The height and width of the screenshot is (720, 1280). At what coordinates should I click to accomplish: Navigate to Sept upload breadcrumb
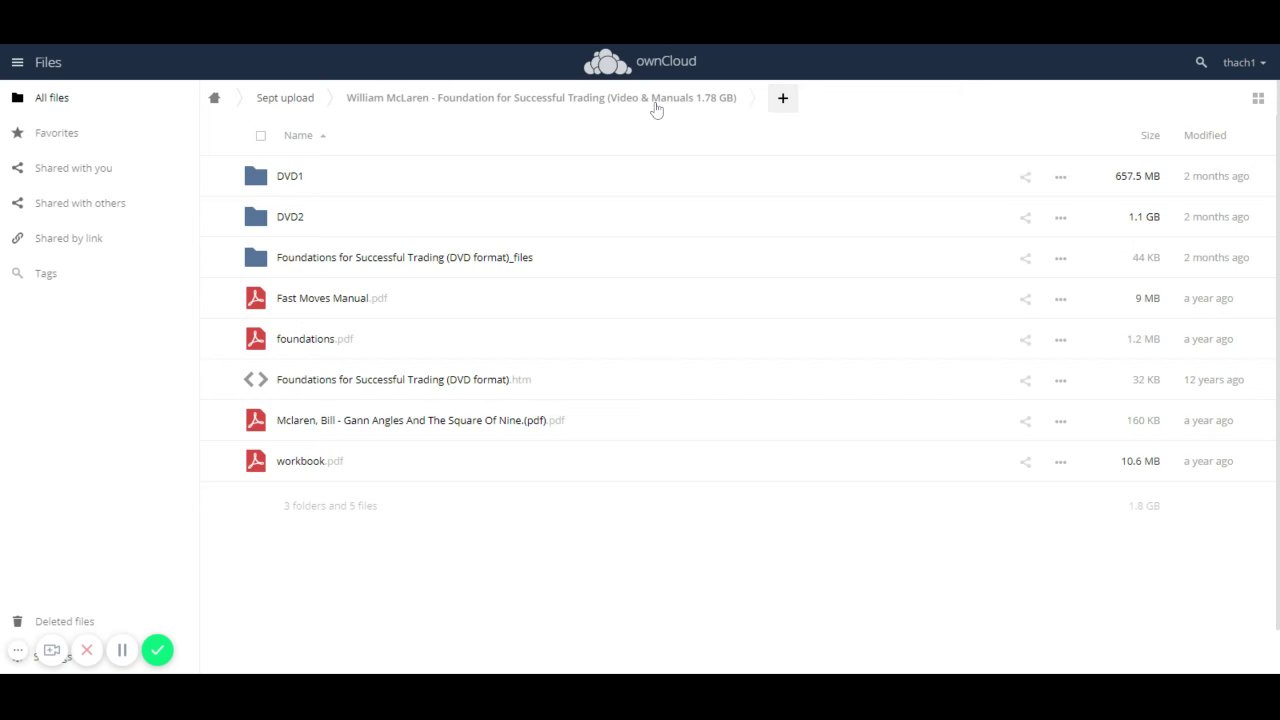pos(285,98)
